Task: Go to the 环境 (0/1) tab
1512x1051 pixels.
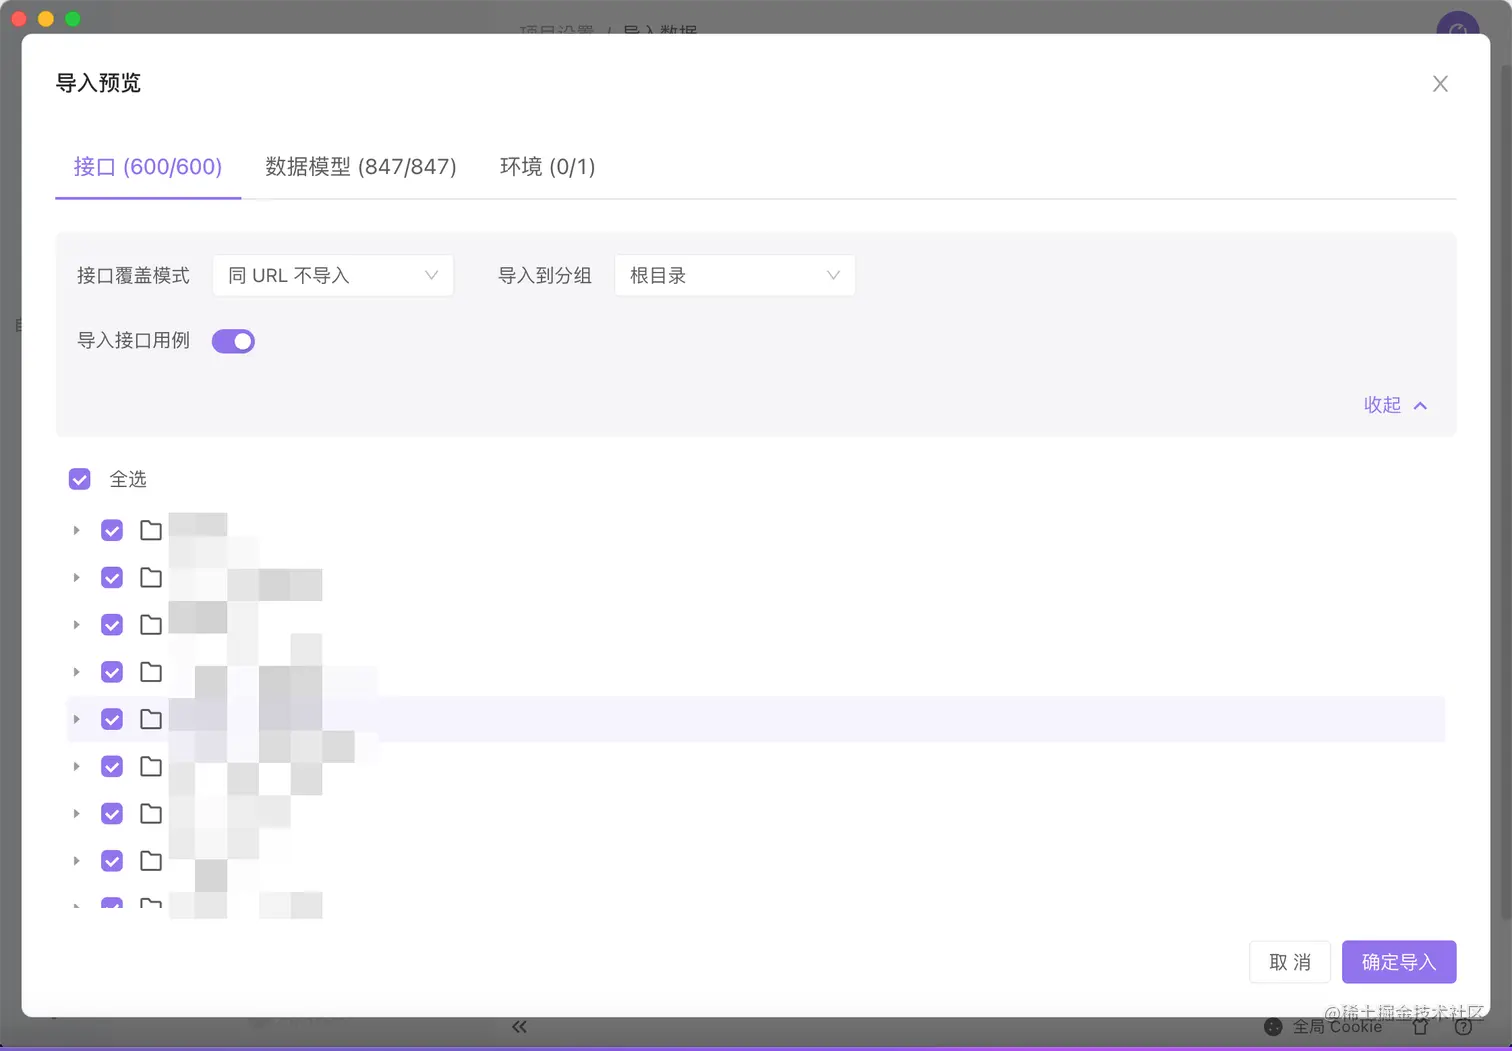Action: [x=548, y=166]
